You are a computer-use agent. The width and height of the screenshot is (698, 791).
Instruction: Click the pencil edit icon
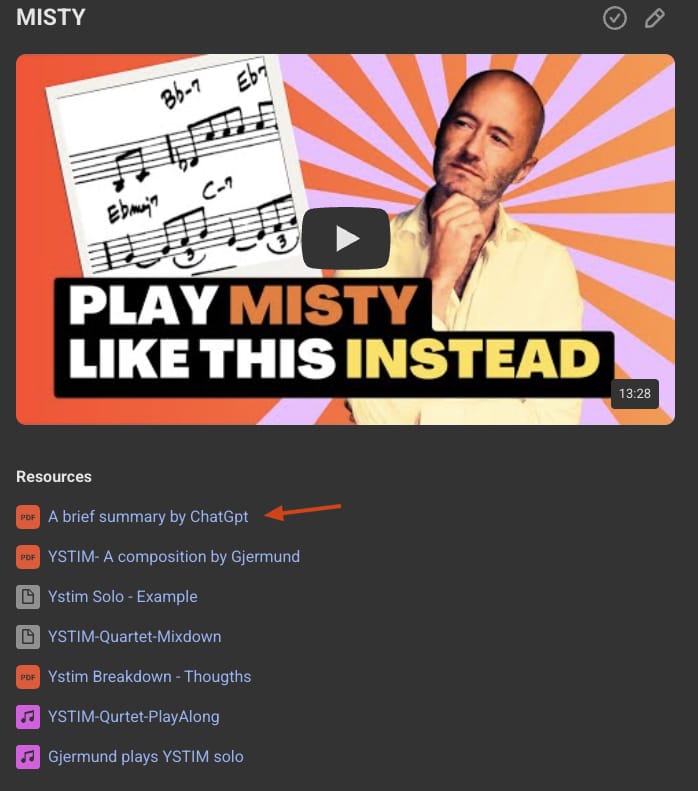point(655,18)
